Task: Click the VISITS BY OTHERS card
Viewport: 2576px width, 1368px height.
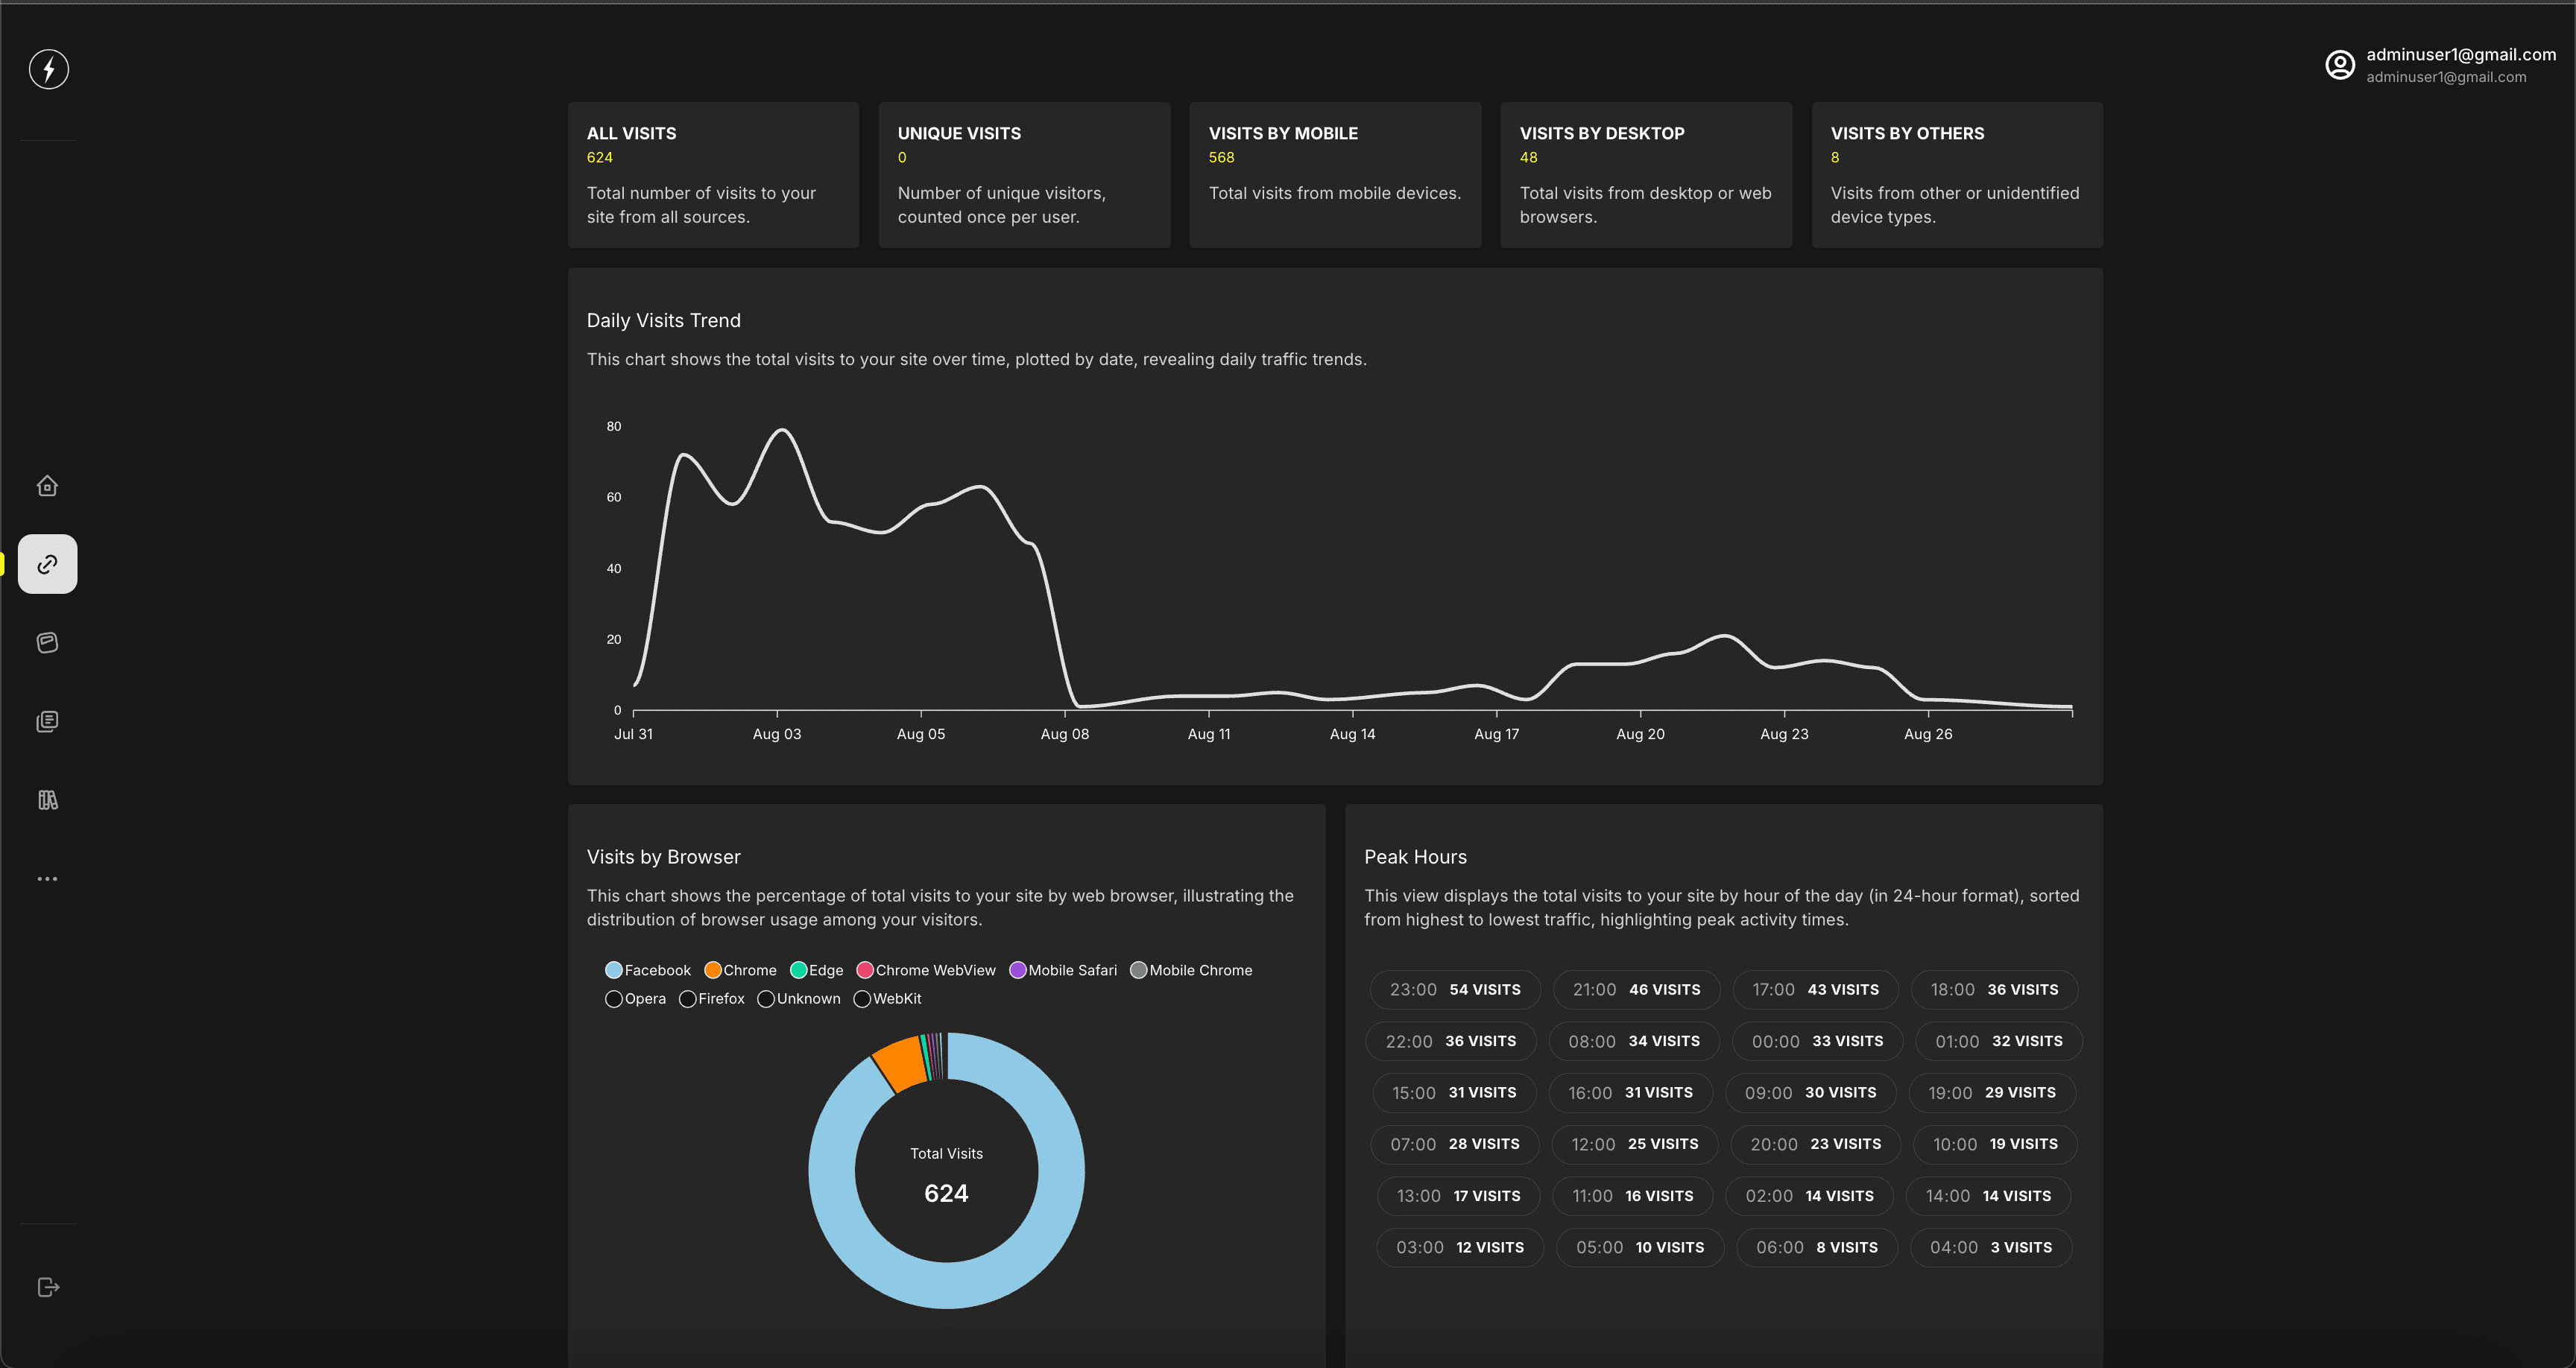Action: pos(1957,175)
